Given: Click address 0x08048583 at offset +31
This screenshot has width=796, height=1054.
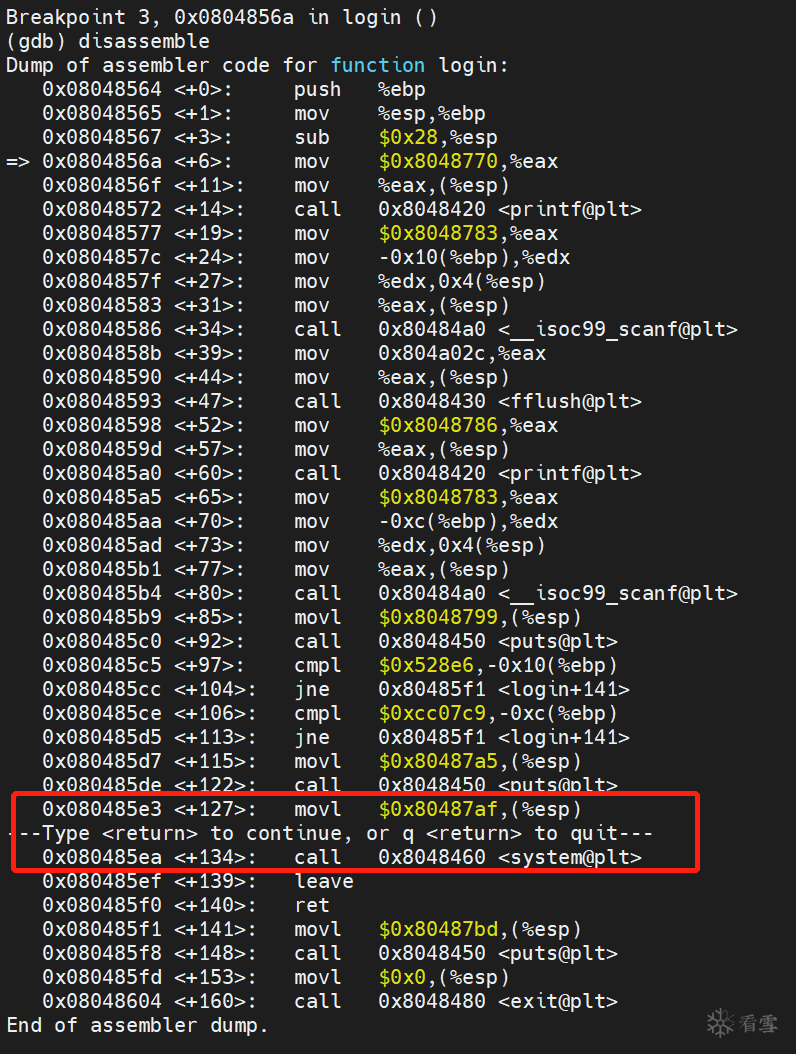Looking at the screenshot, I should (102, 305).
